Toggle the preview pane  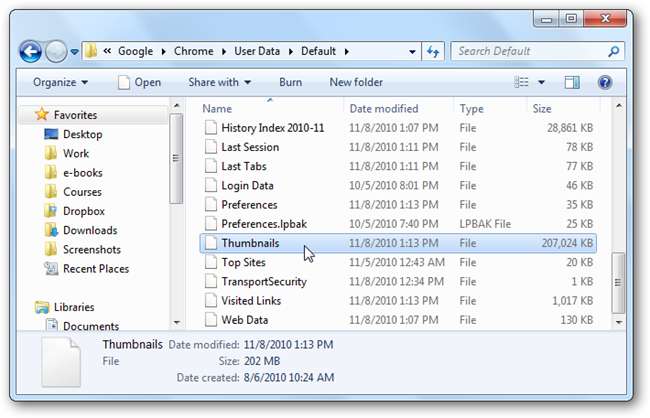pyautogui.click(x=572, y=82)
